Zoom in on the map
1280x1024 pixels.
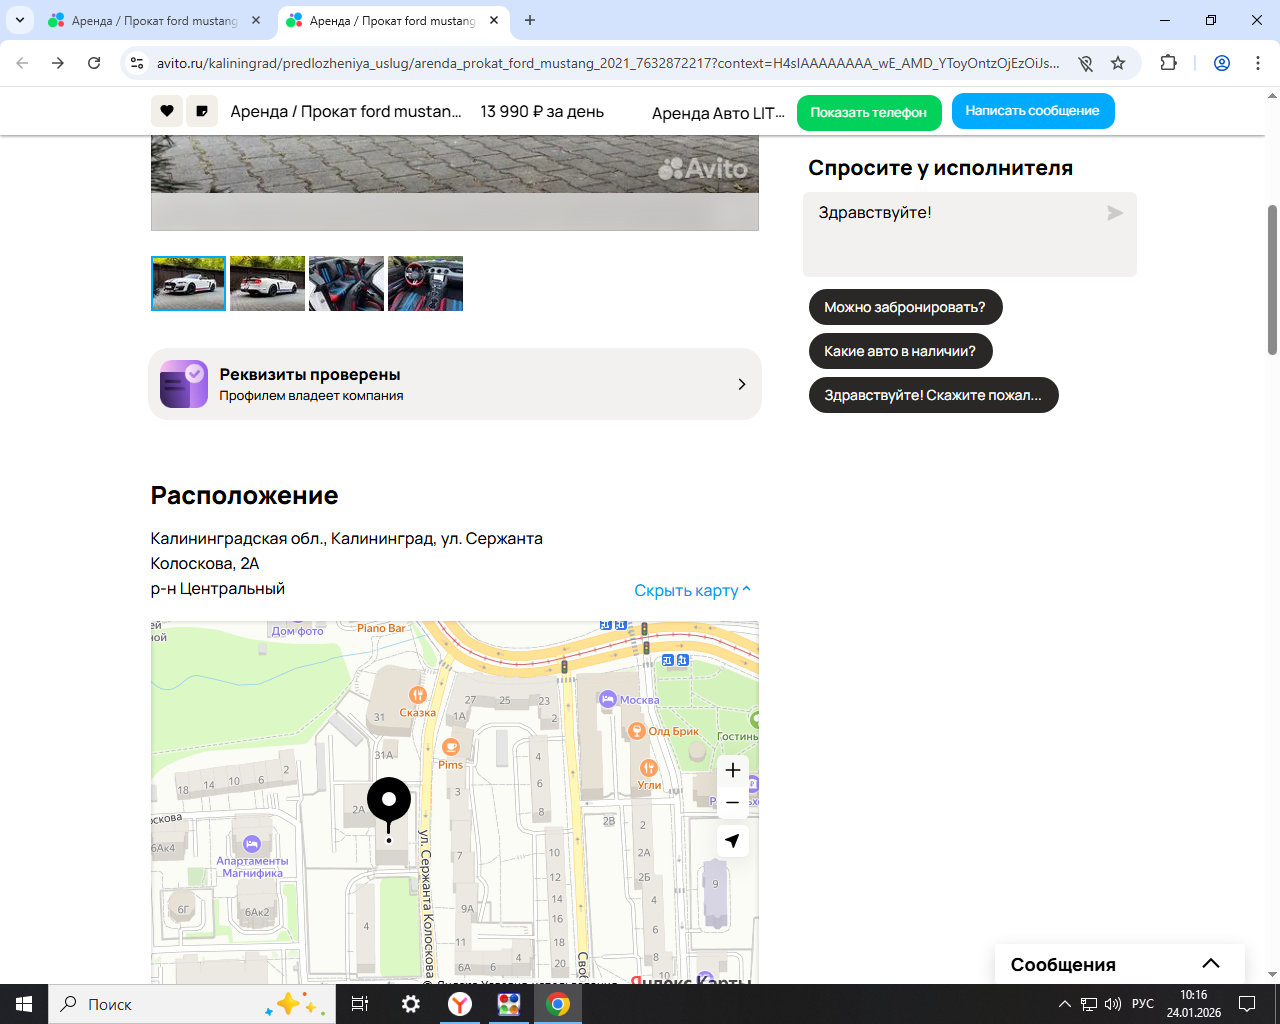733,770
